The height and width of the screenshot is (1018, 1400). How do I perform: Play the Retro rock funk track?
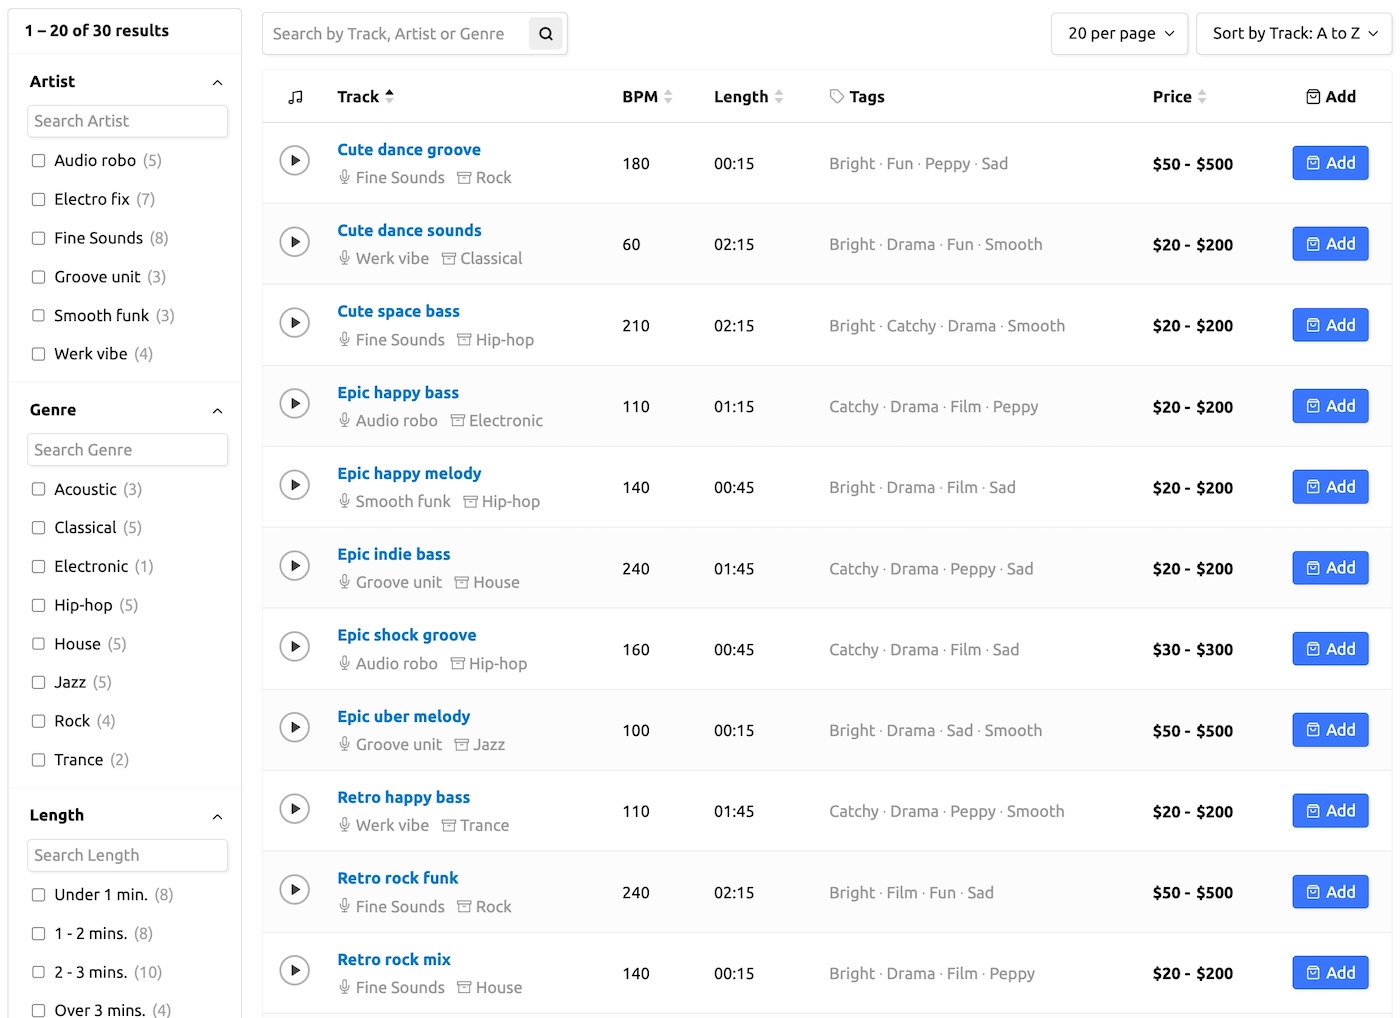click(x=294, y=889)
